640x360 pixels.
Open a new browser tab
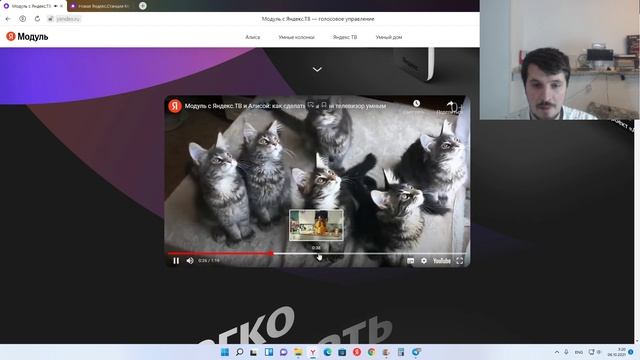pos(142,6)
